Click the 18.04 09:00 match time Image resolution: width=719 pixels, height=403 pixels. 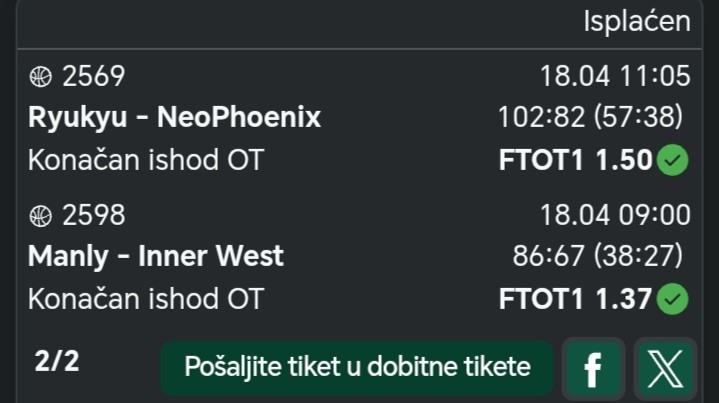(615, 215)
